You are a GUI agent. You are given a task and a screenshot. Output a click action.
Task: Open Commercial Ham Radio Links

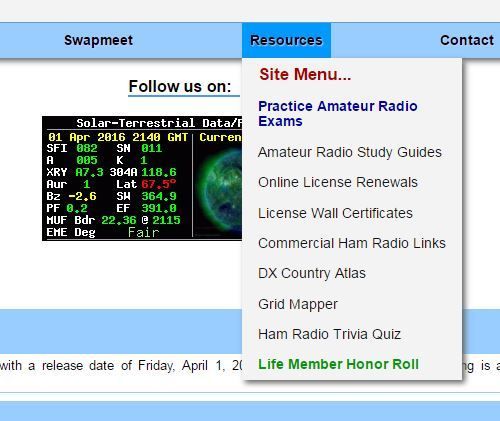[352, 243]
